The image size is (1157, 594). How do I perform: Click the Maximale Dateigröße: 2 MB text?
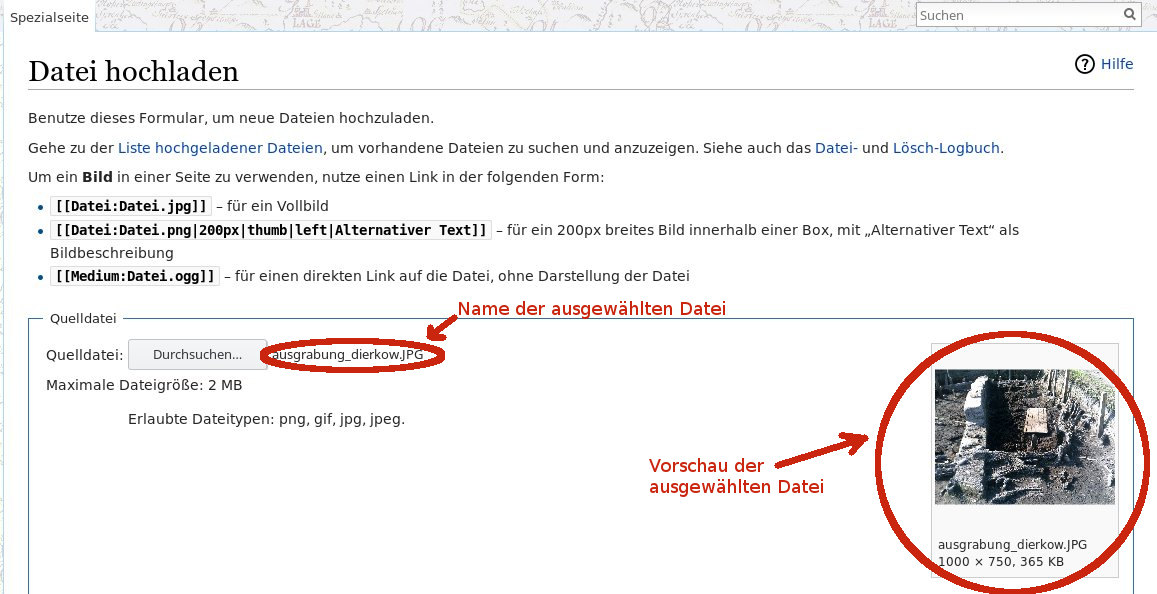tap(144, 385)
